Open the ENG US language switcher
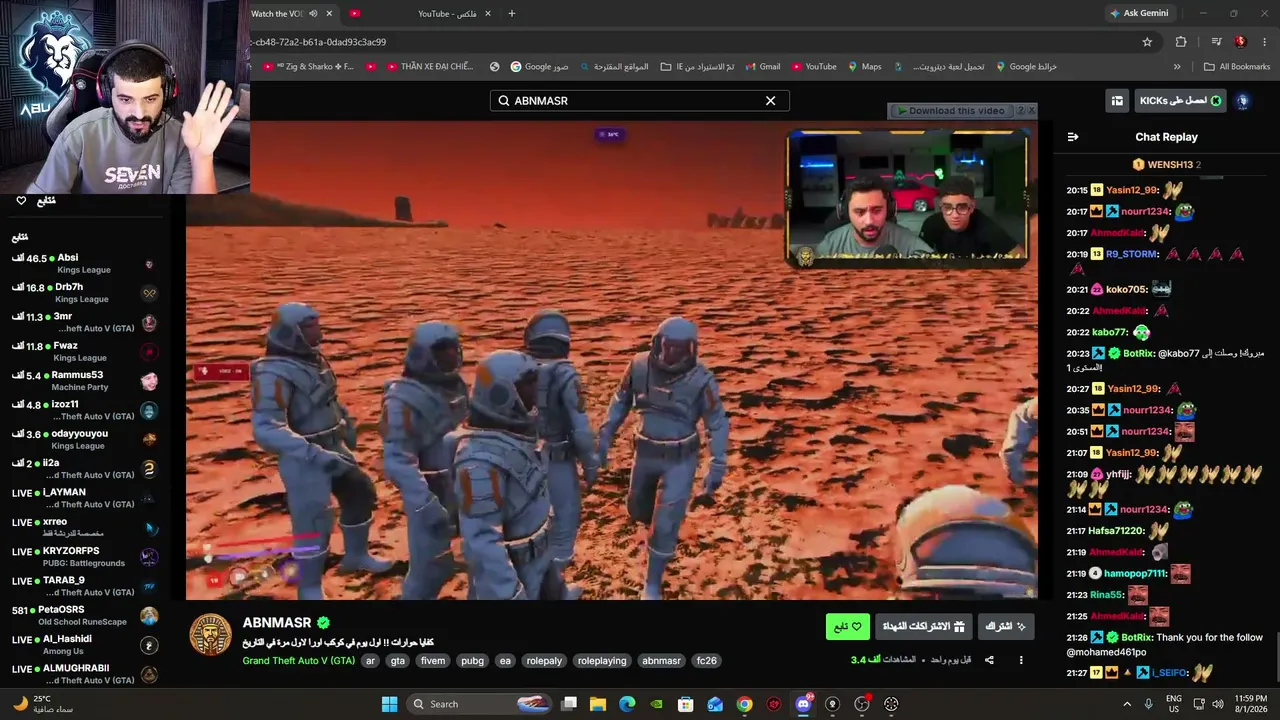Image resolution: width=1280 pixels, height=720 pixels. pyautogui.click(x=1174, y=704)
